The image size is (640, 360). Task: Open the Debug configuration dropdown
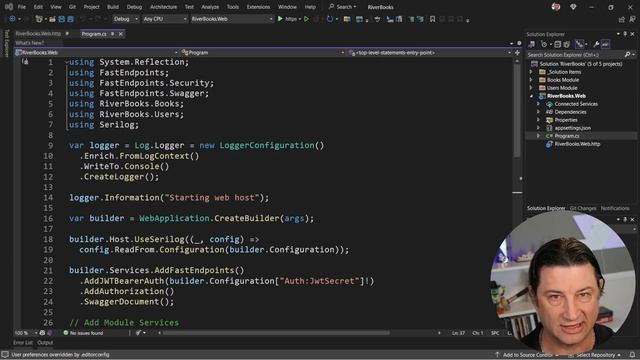pyautogui.click(x=125, y=19)
